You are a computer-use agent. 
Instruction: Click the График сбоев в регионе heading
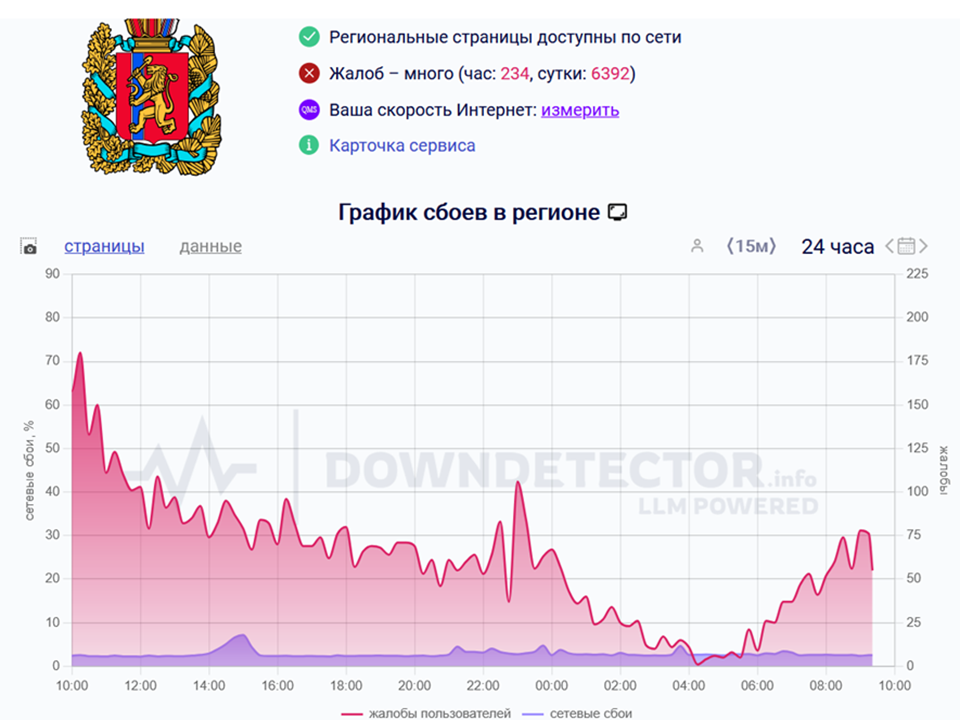(x=469, y=212)
